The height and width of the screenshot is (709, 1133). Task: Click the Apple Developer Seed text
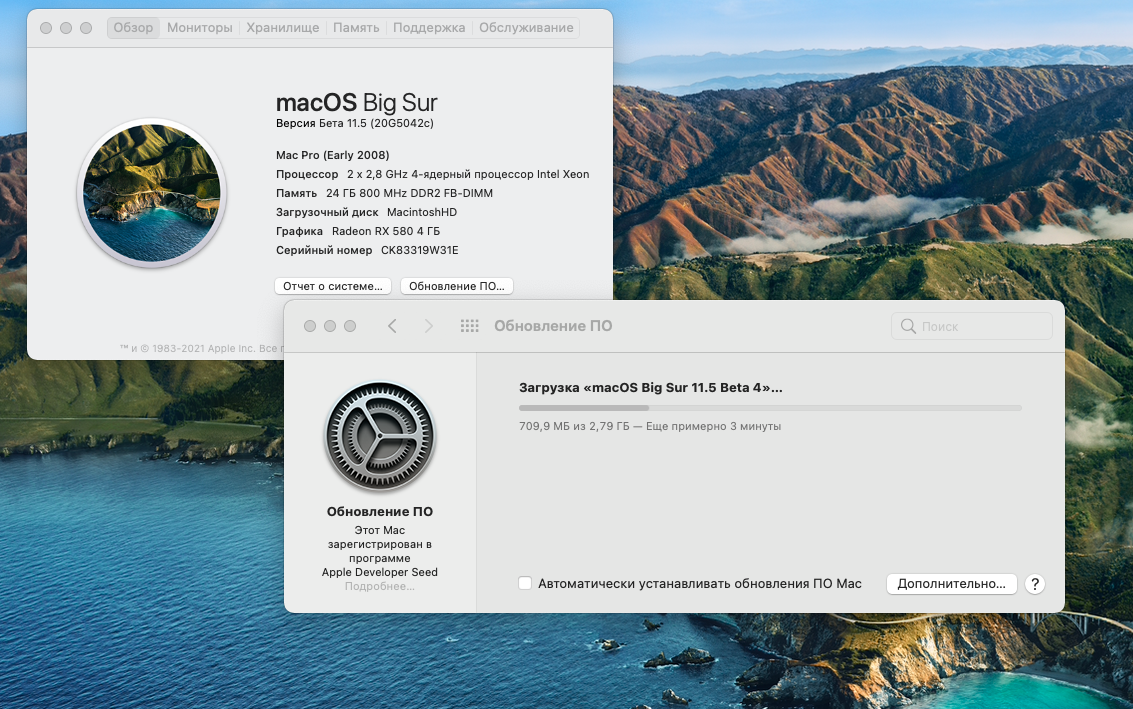(379, 572)
